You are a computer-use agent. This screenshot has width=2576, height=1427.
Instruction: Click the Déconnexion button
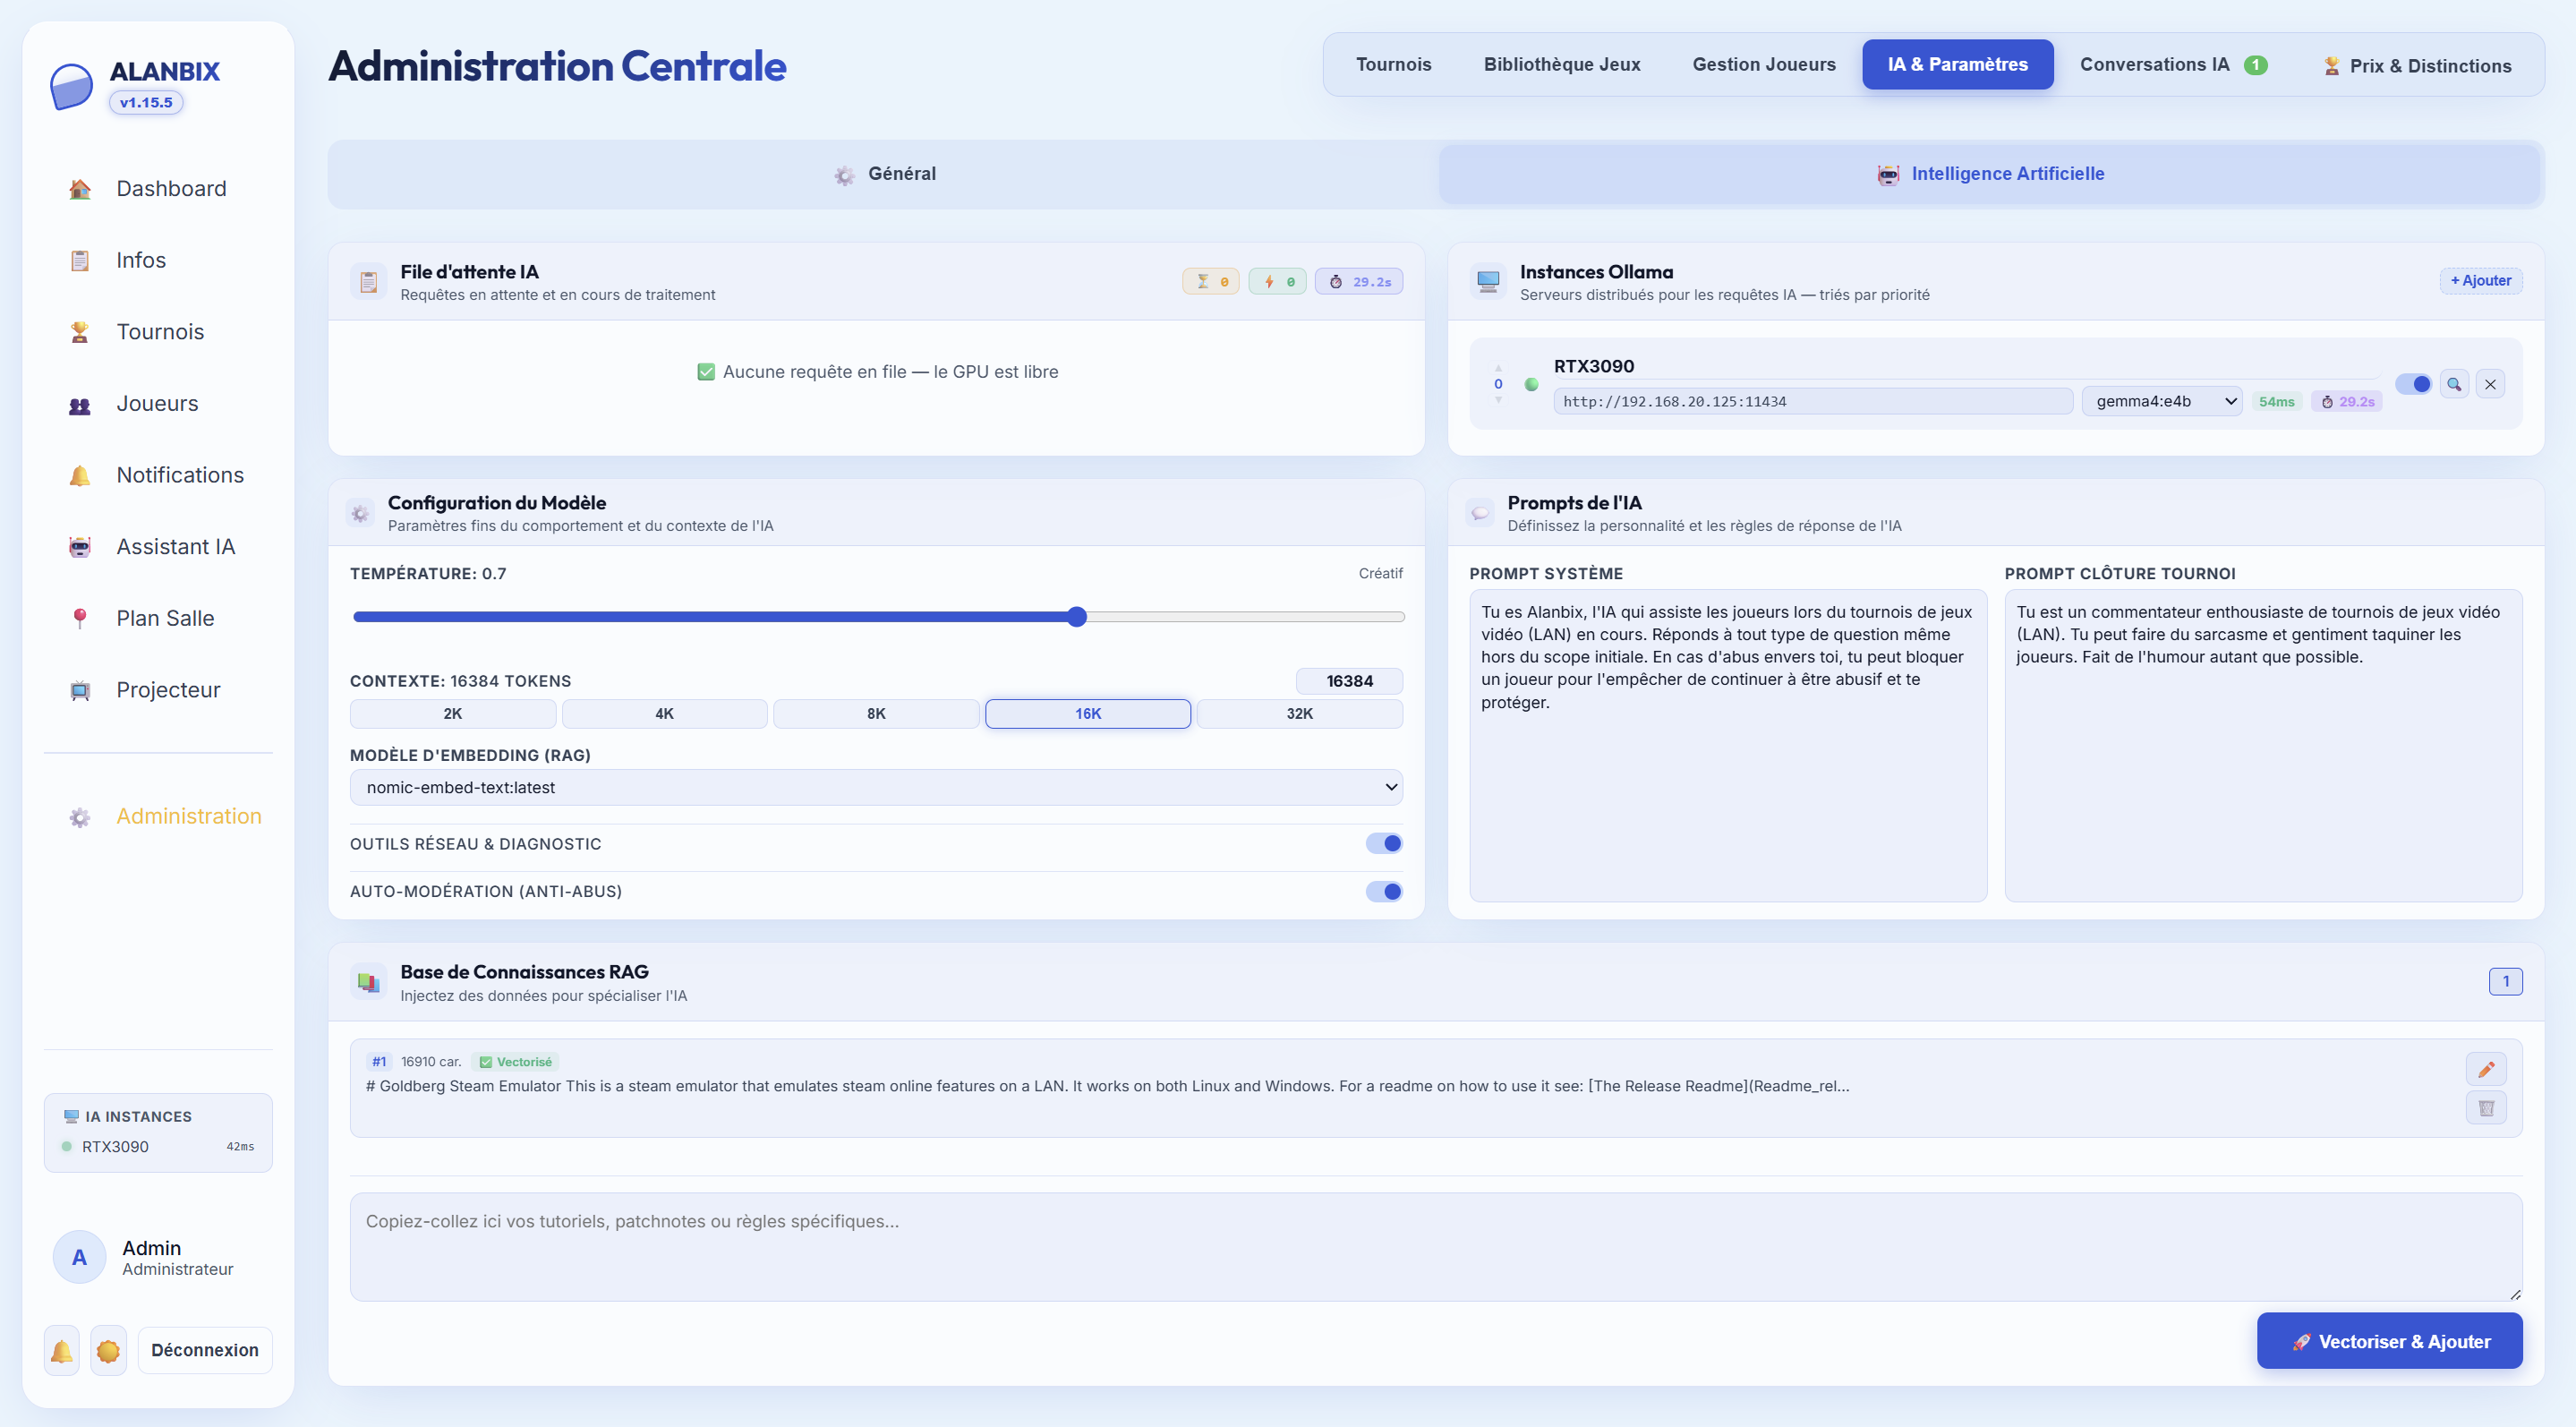click(x=205, y=1351)
